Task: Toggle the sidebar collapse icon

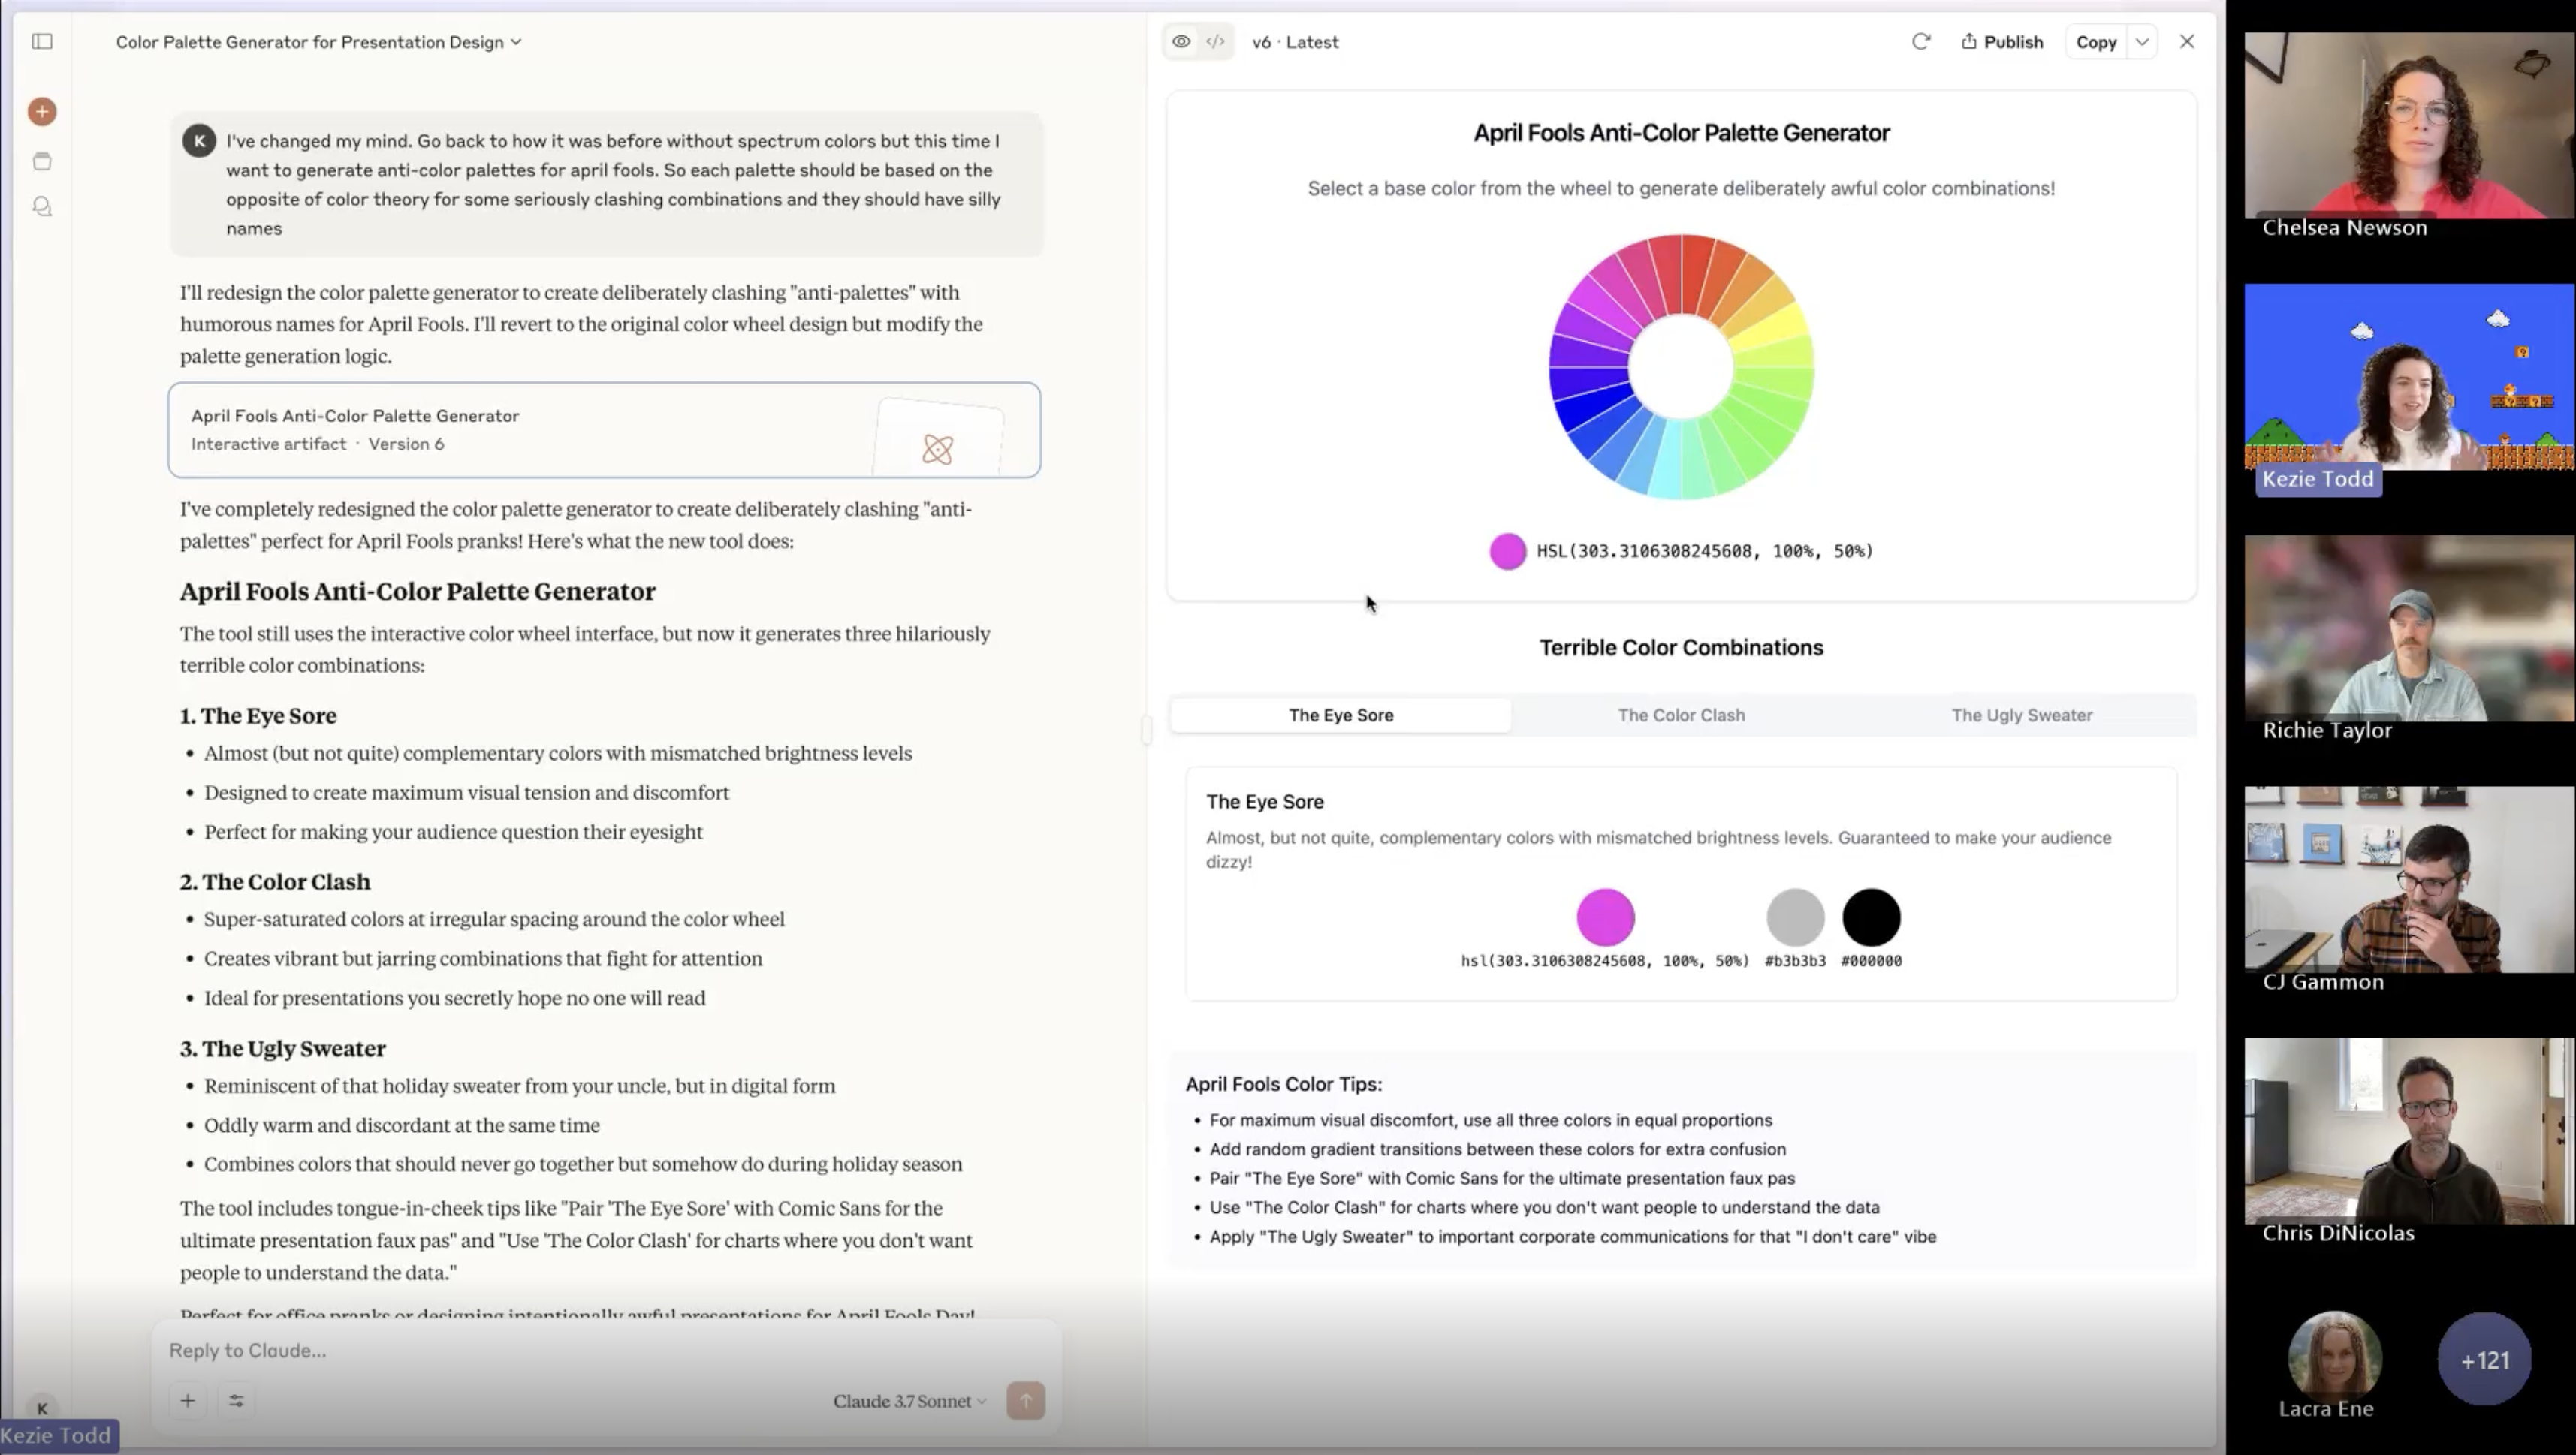Action: pos(41,41)
